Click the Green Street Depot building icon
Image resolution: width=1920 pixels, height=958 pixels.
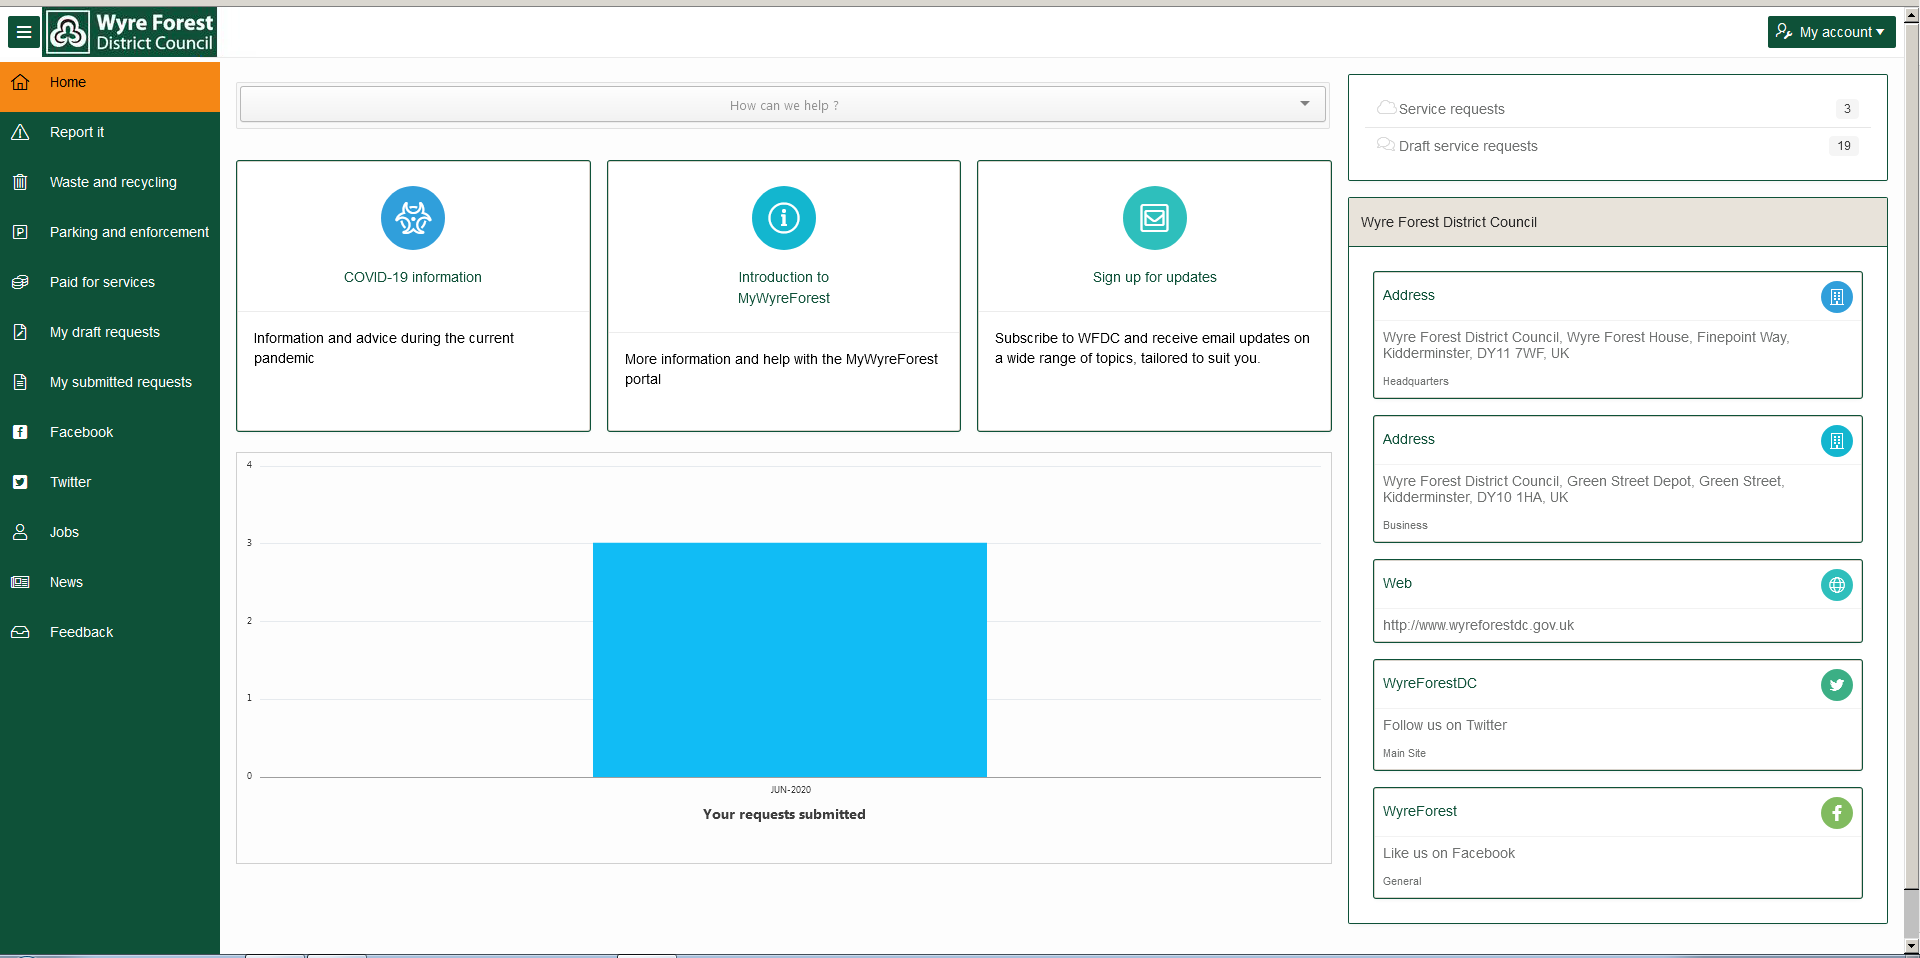point(1837,441)
